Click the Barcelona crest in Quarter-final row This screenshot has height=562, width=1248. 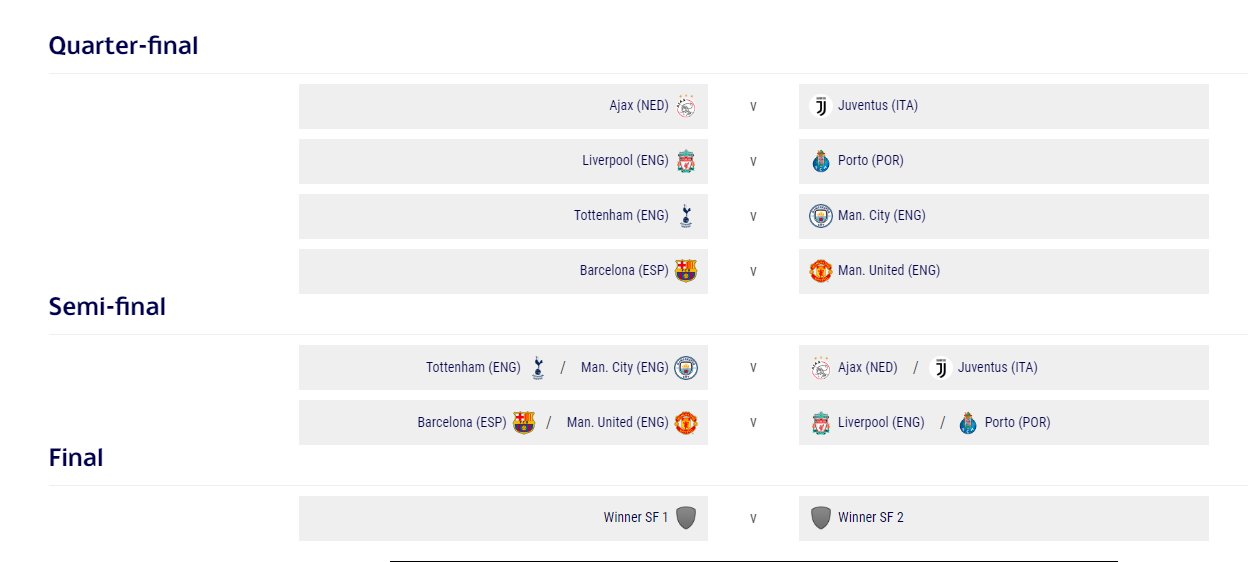(x=686, y=271)
